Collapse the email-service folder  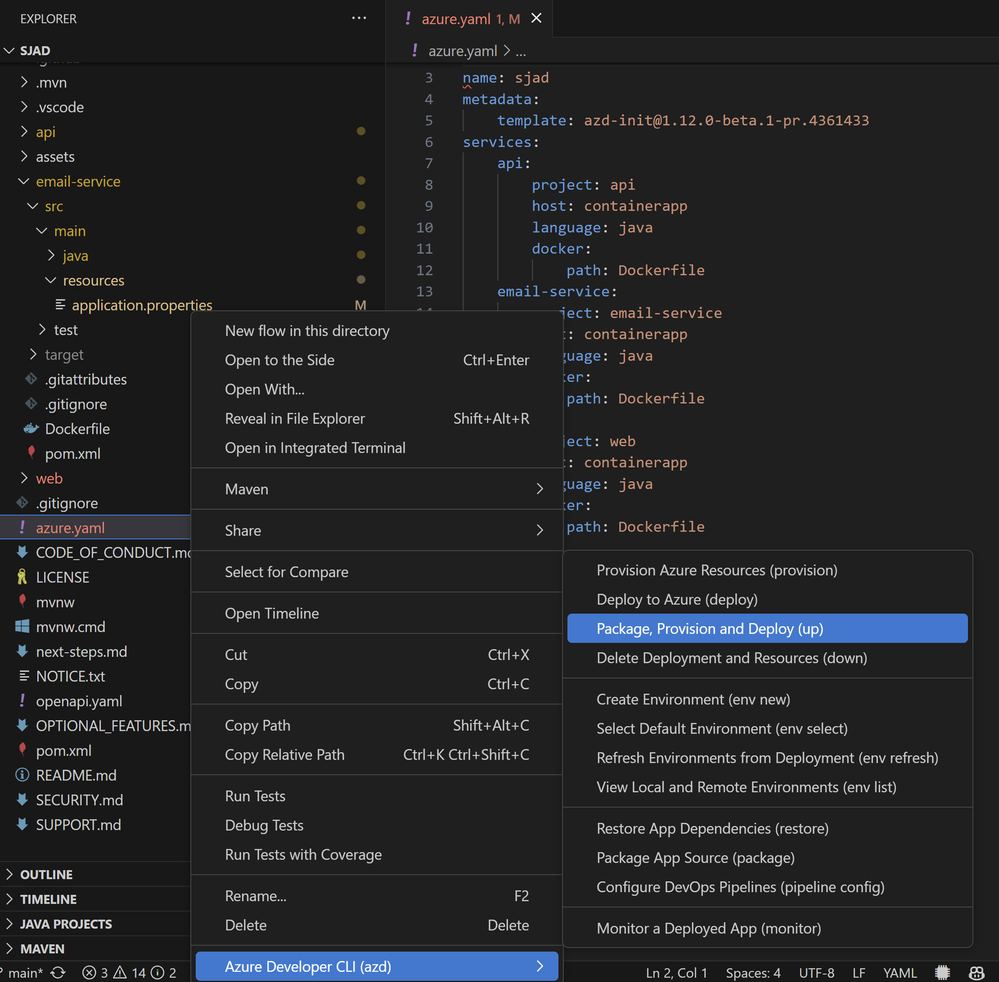pyautogui.click(x=77, y=181)
